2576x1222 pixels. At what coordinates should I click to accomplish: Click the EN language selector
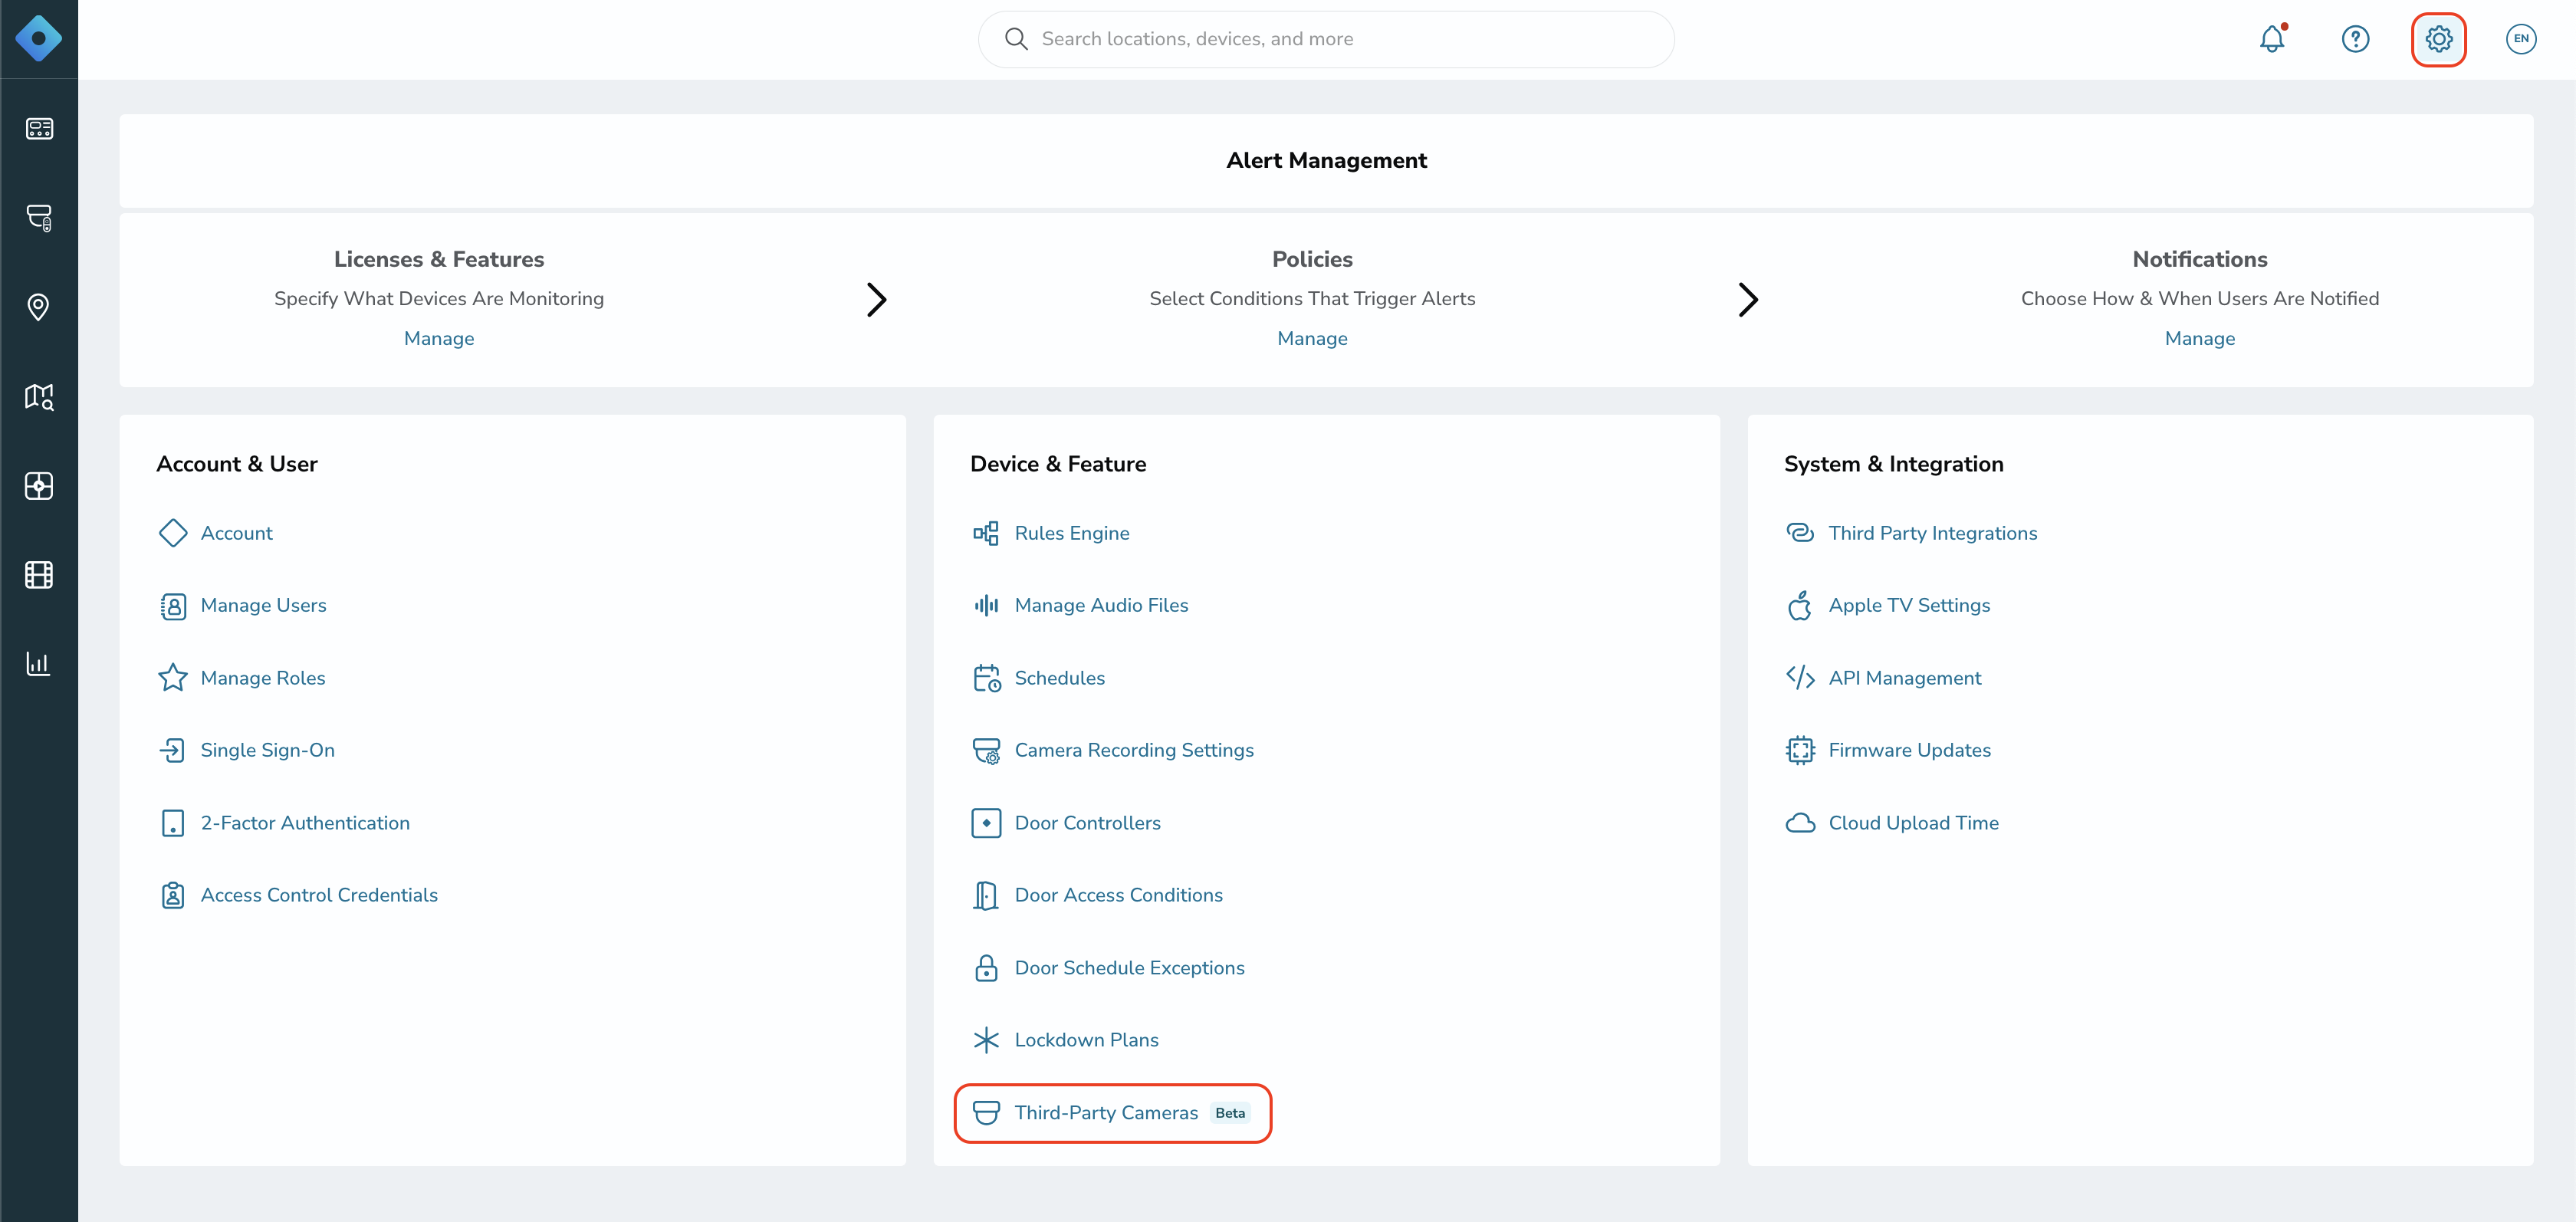[2521, 39]
